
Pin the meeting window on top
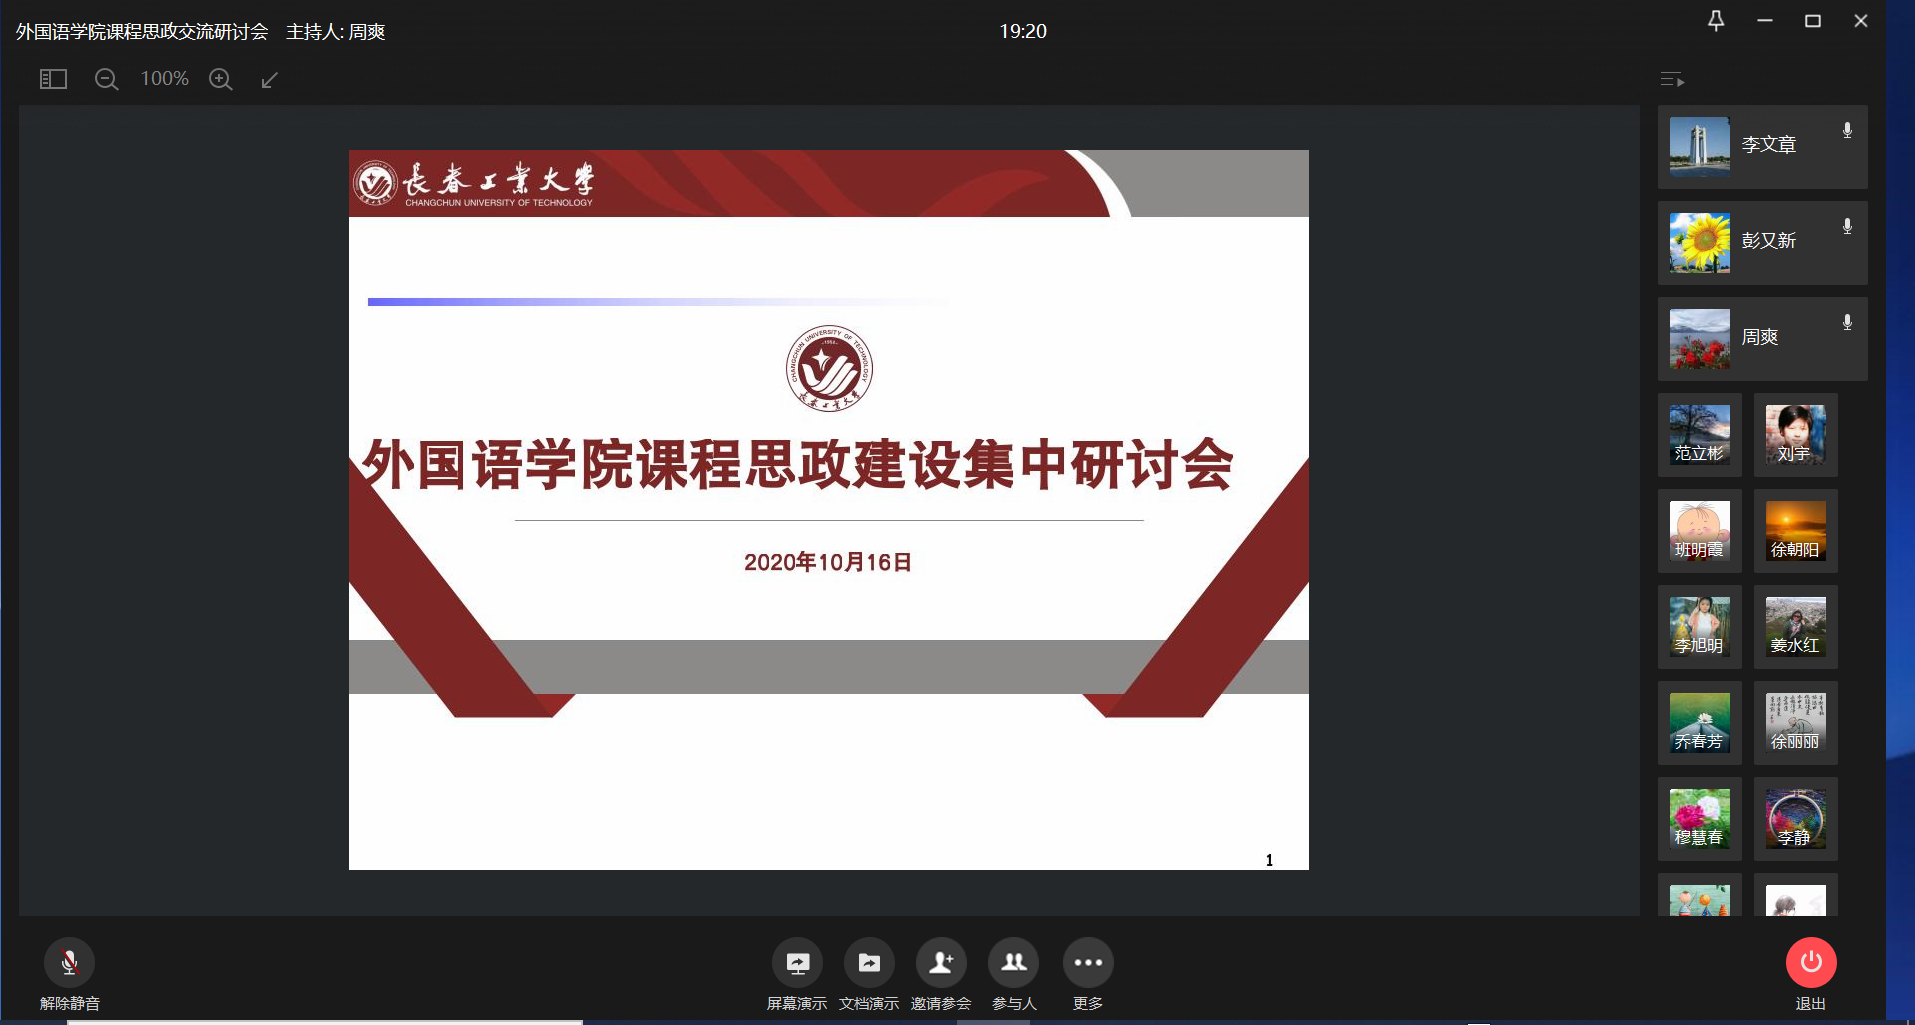pos(1716,21)
